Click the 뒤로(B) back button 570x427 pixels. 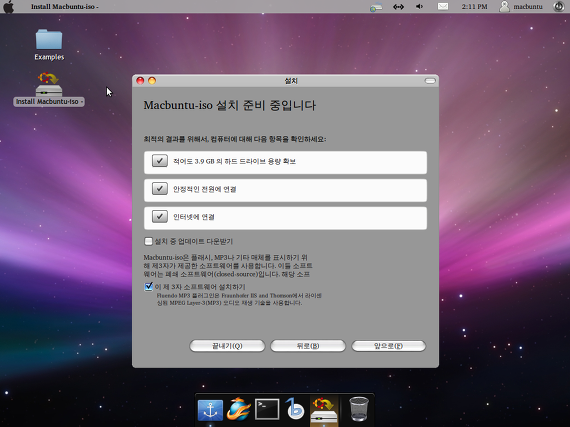tap(308, 346)
